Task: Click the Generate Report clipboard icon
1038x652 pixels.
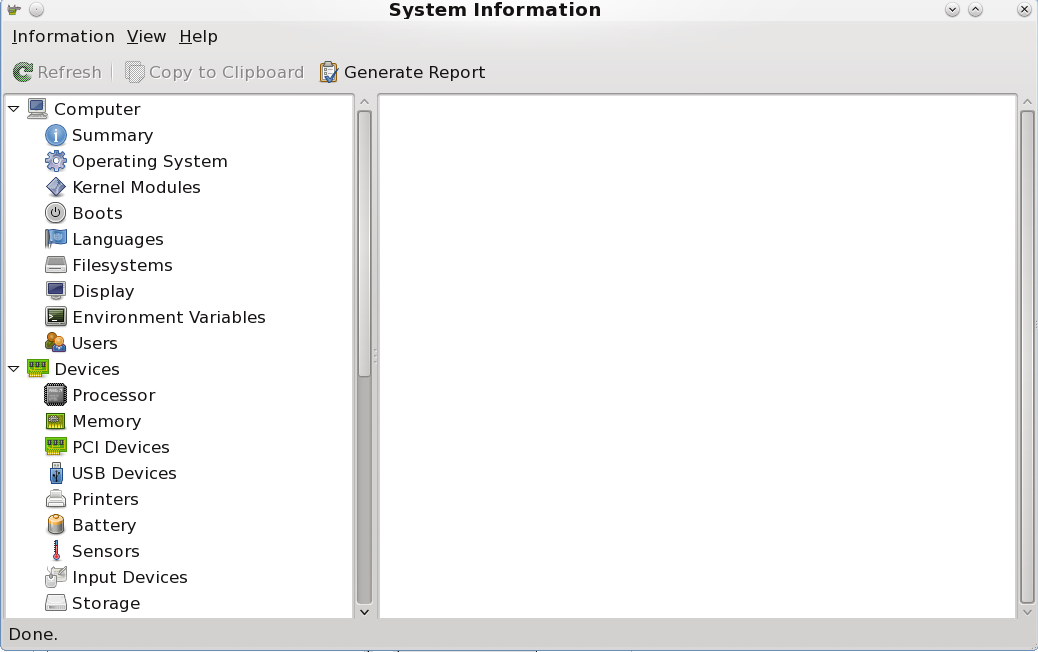Action: [329, 72]
